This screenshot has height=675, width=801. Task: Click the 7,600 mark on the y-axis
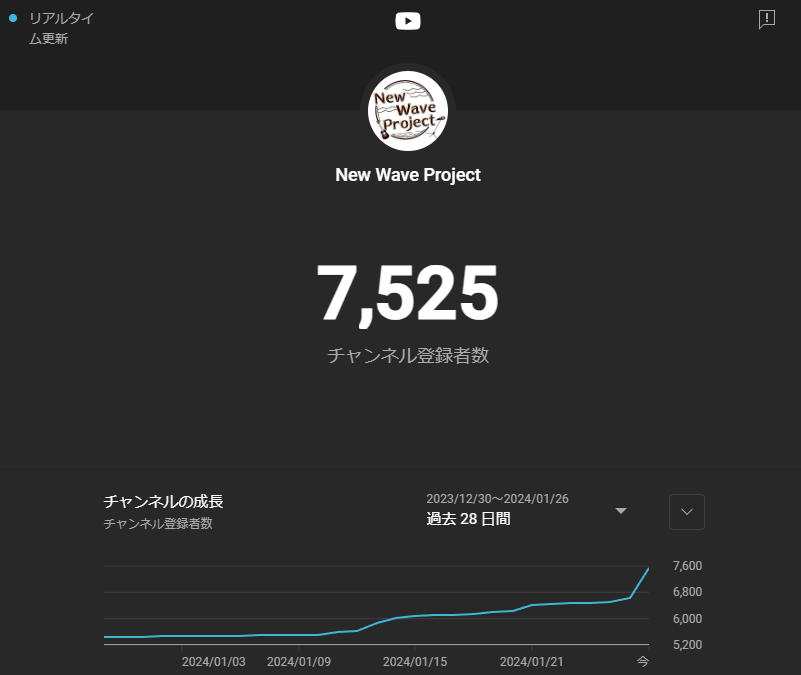[686, 565]
